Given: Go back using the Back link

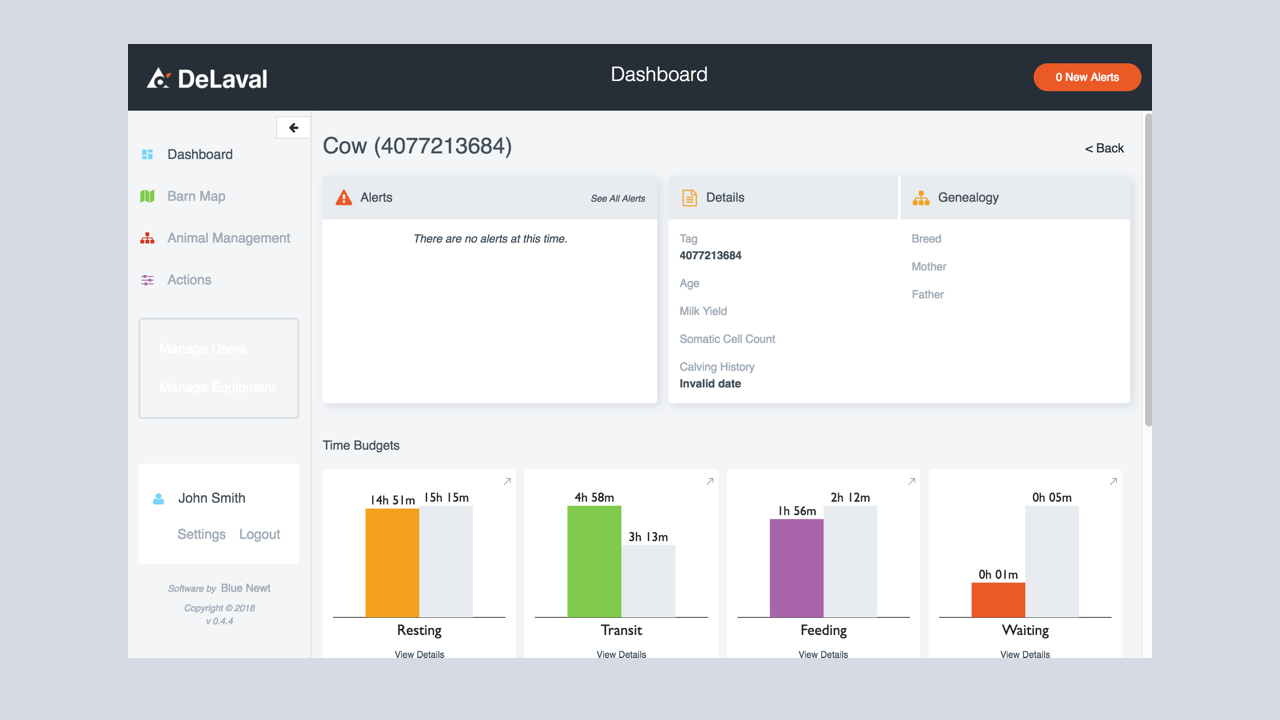Looking at the screenshot, I should point(1104,147).
